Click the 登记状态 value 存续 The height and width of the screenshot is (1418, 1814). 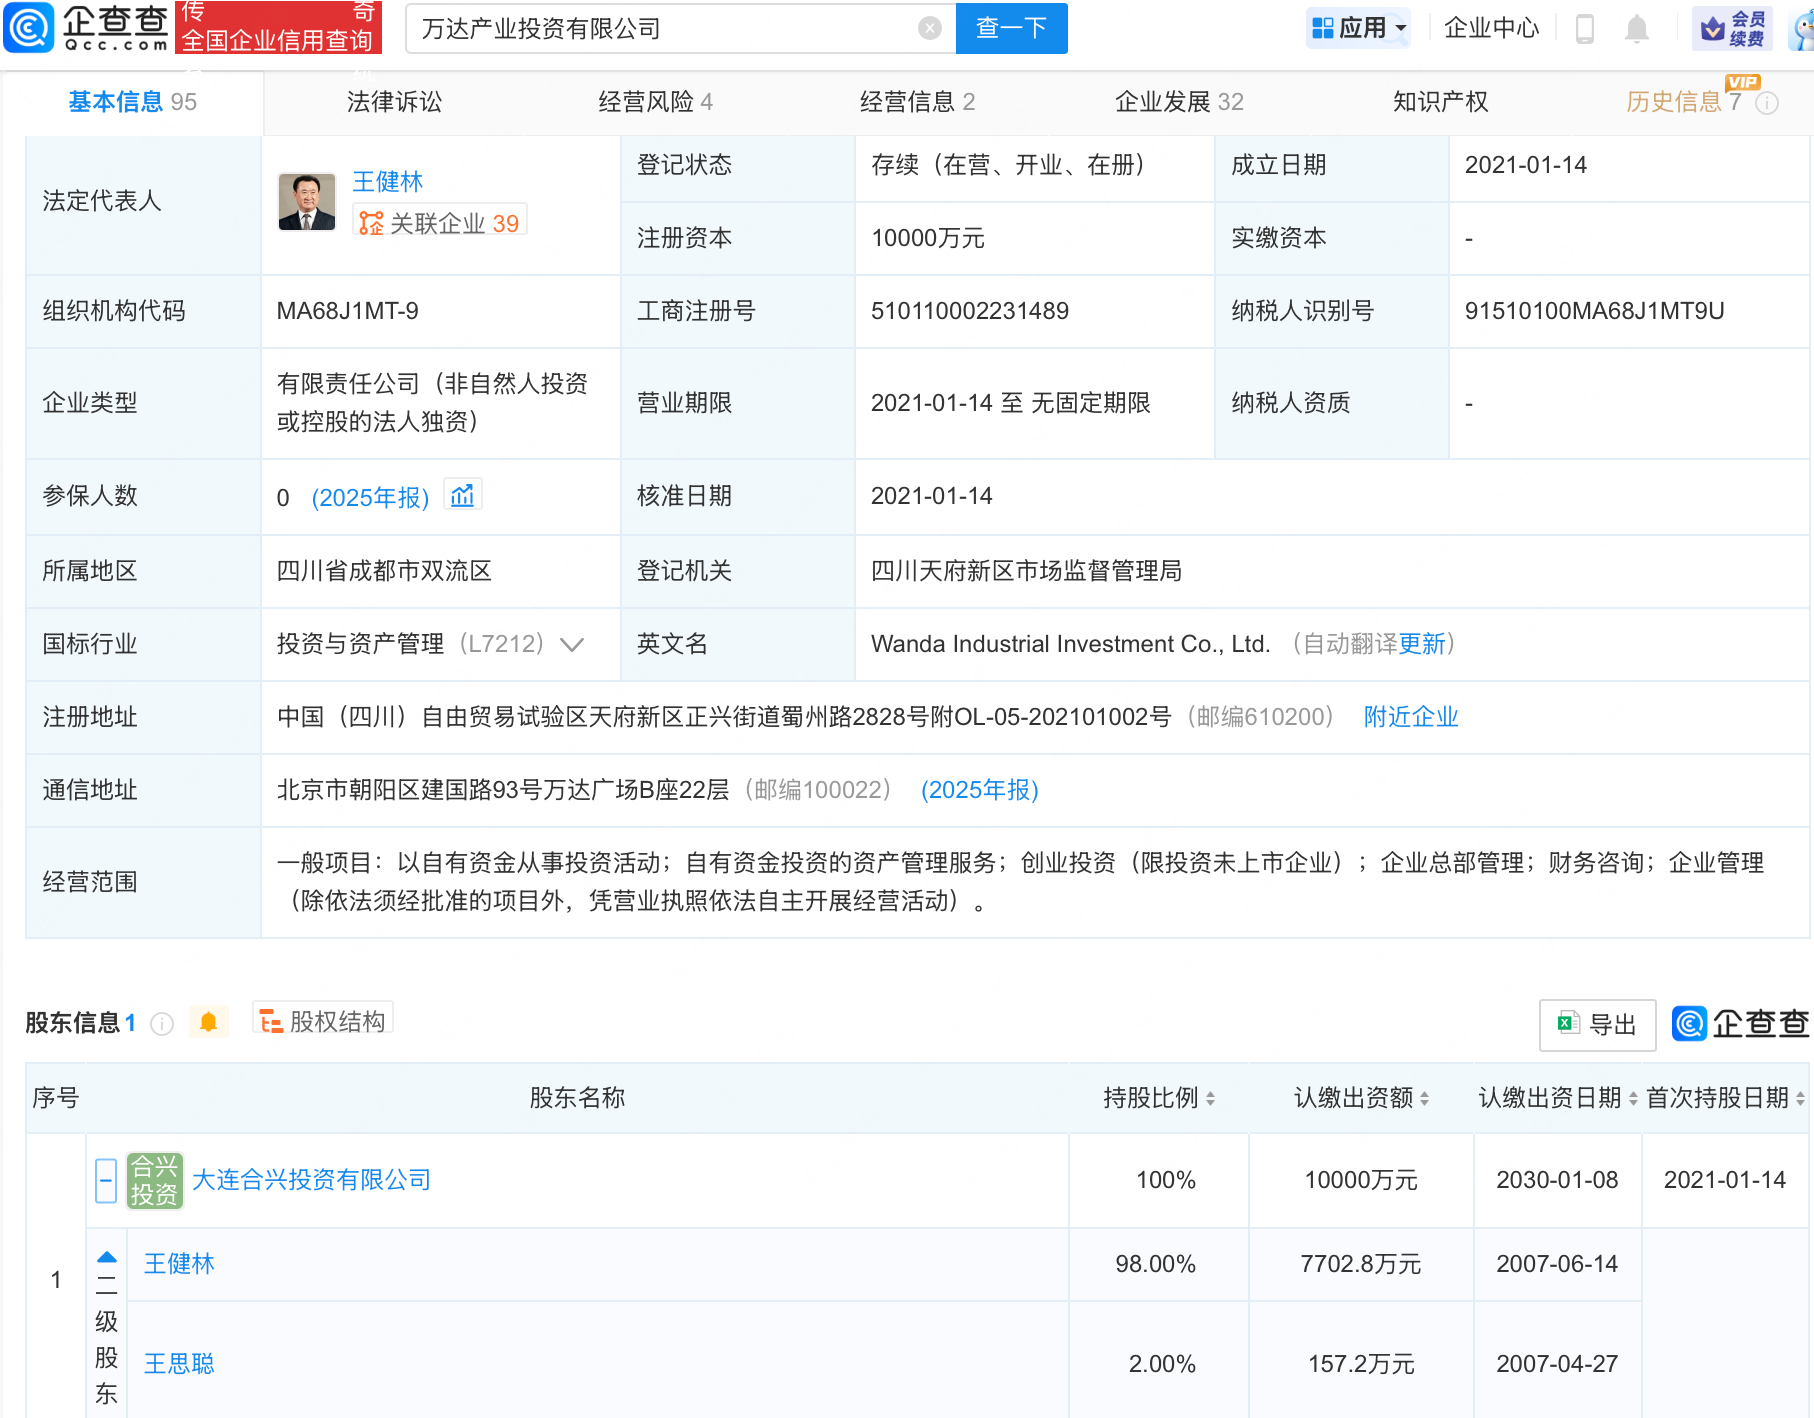coord(1008,165)
